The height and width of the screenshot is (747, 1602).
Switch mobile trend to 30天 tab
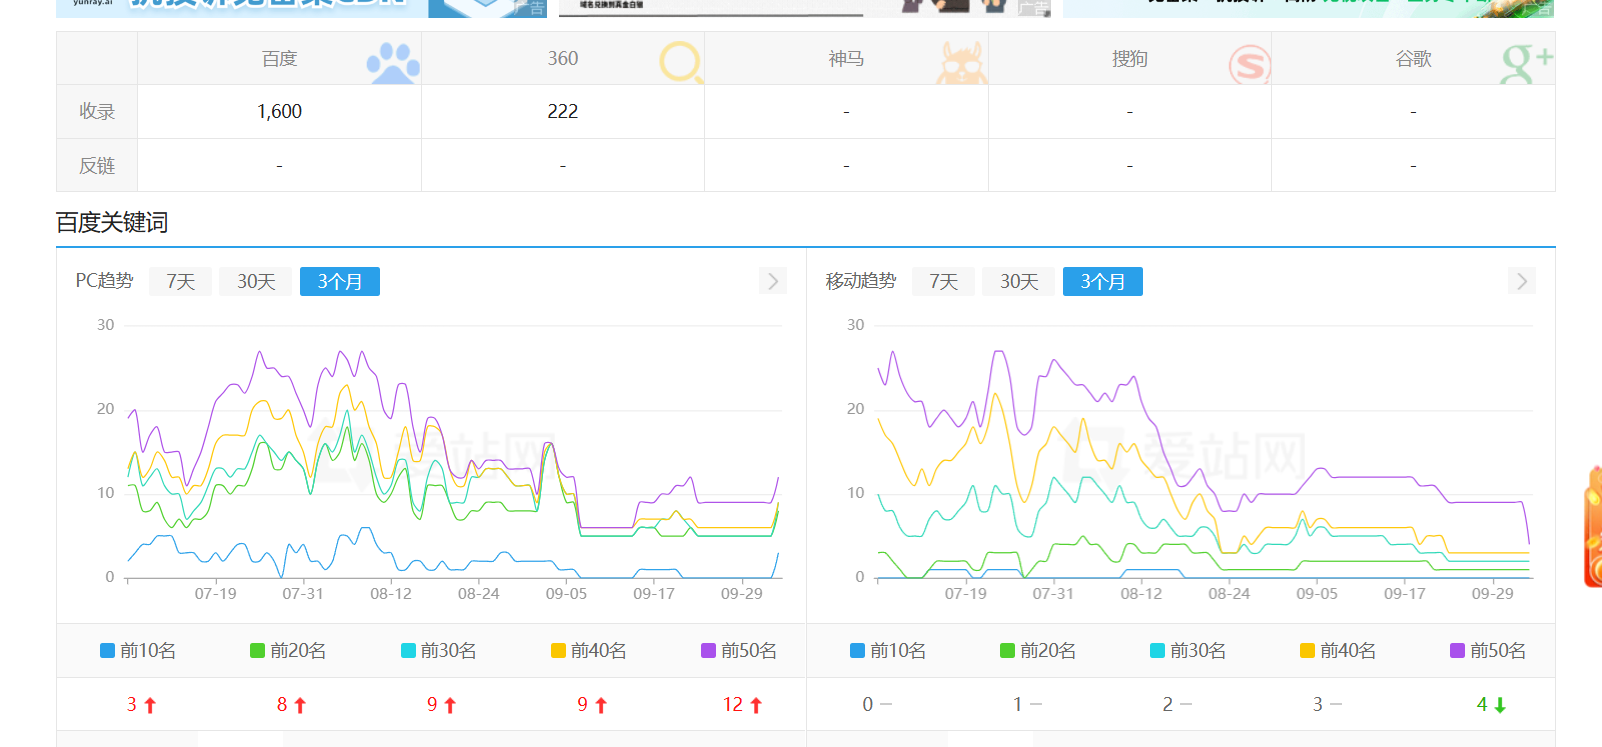pos(1018,282)
